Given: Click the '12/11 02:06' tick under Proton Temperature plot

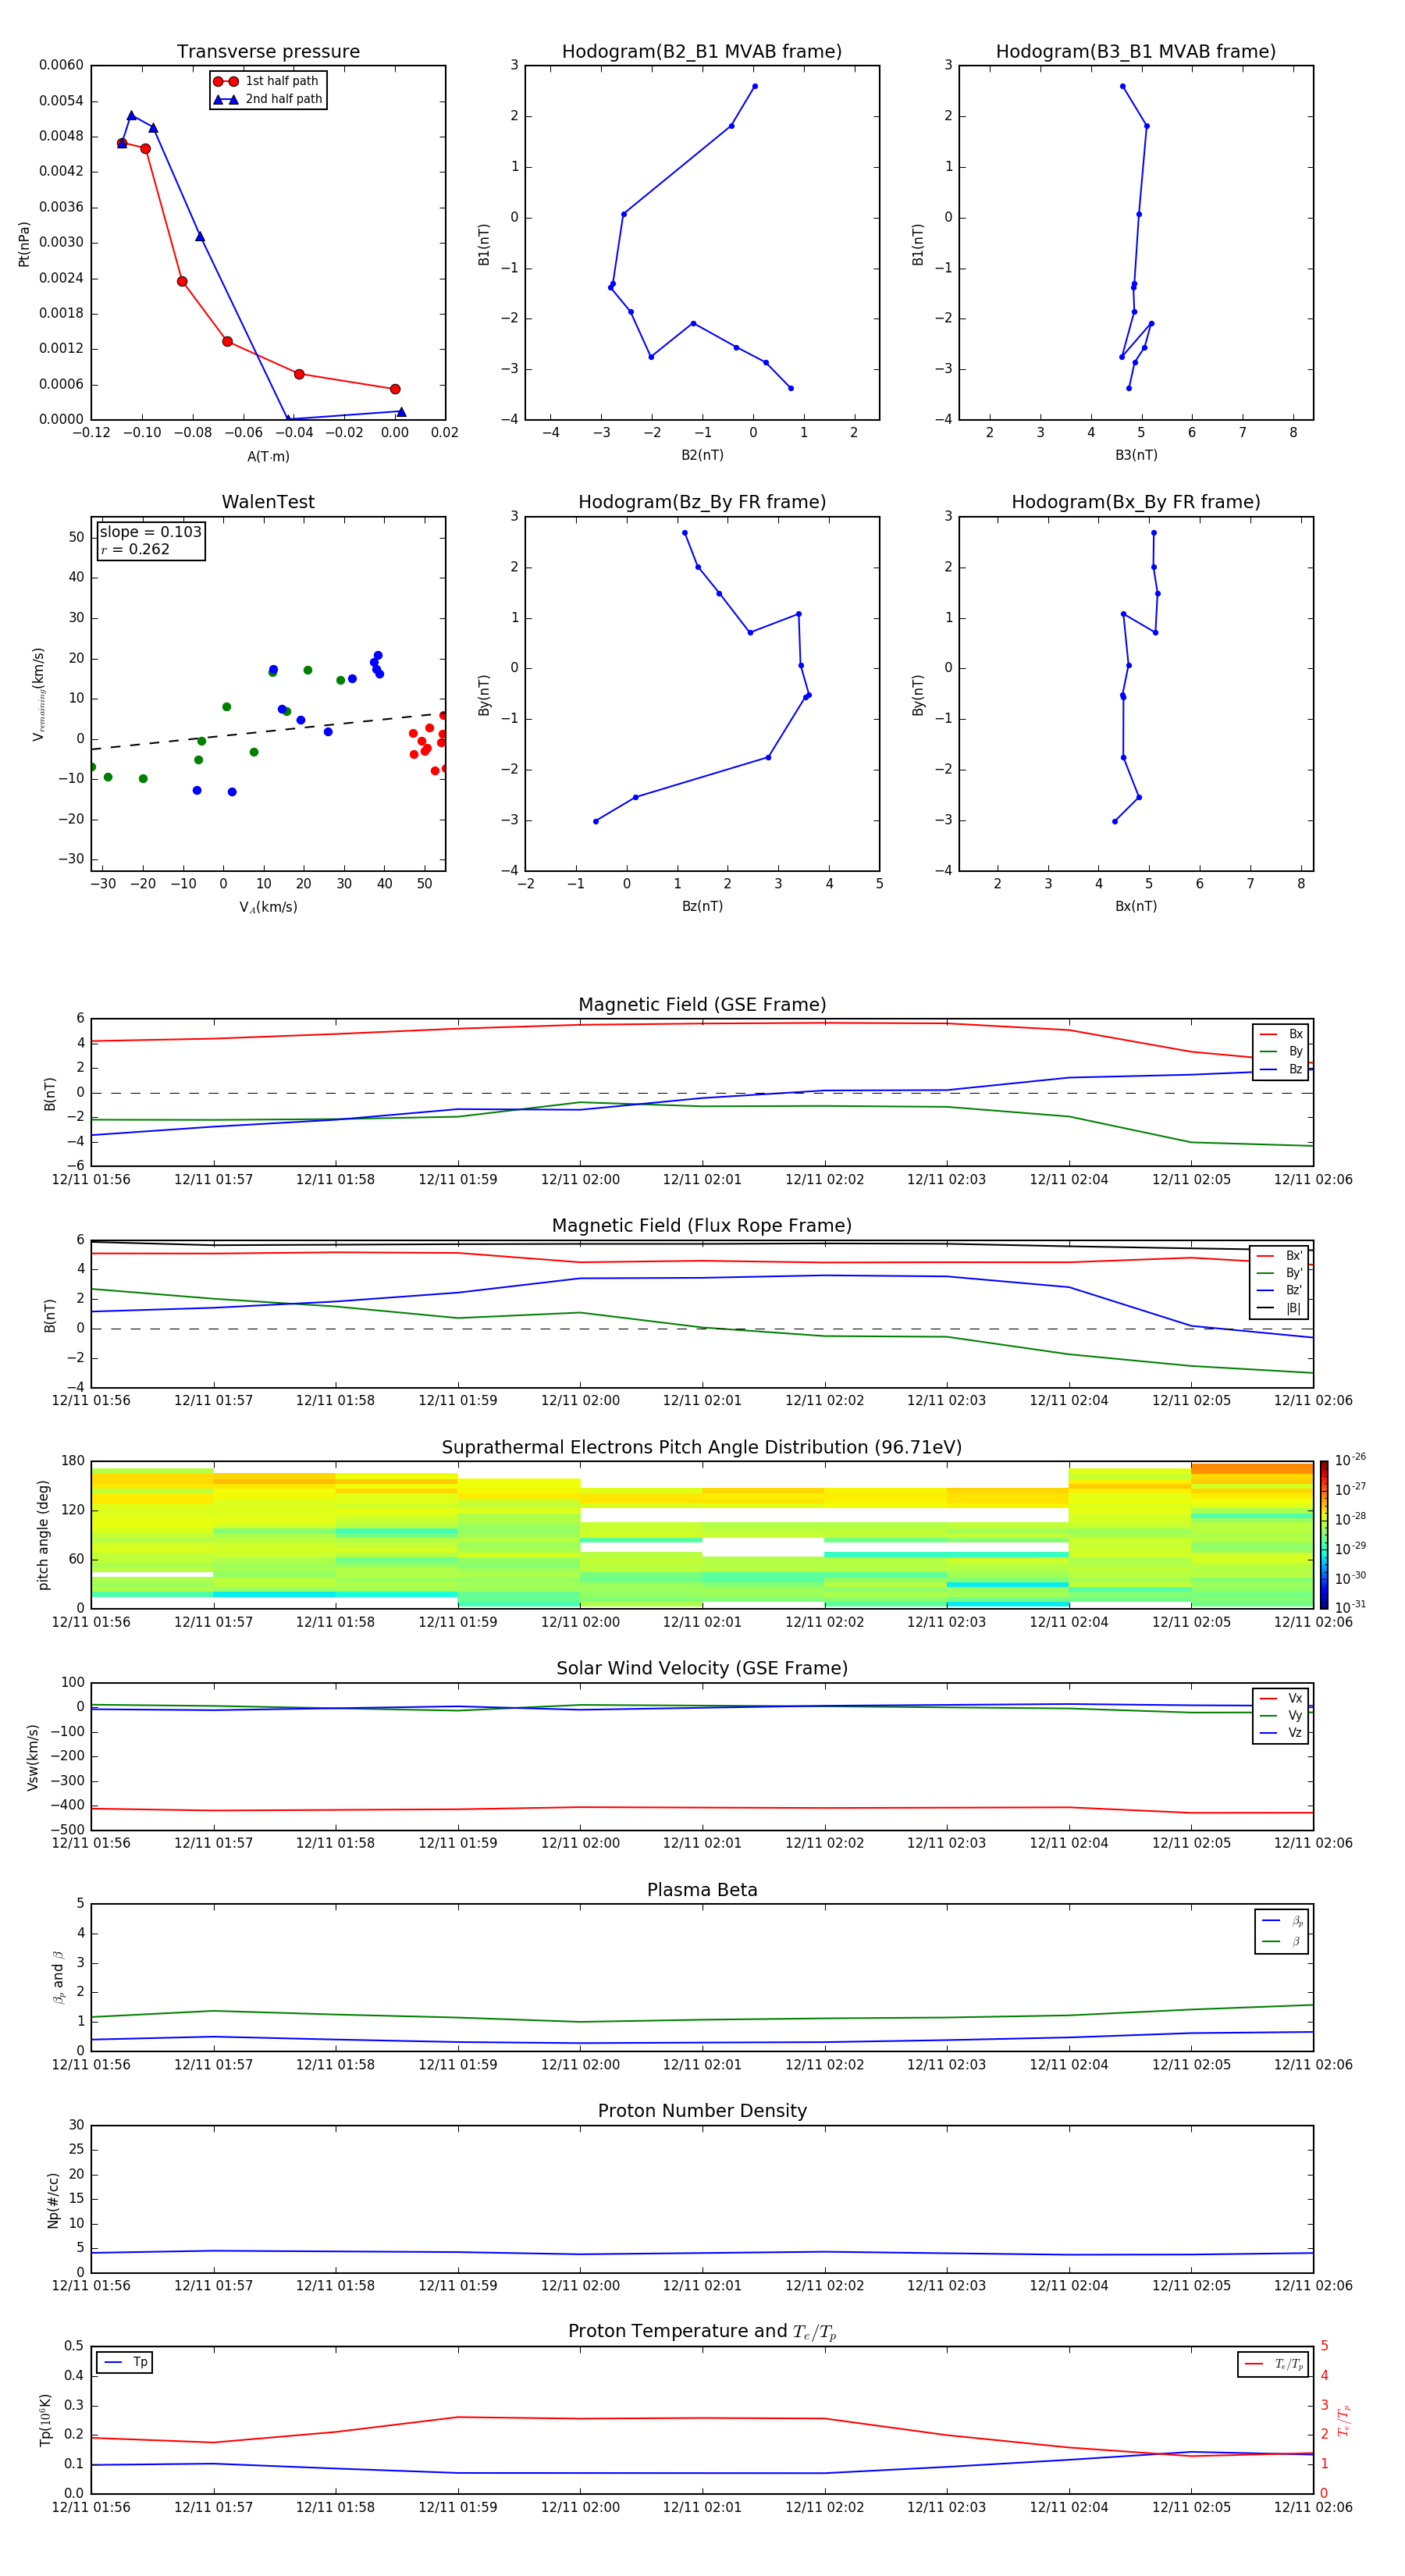Looking at the screenshot, I should click(1313, 2507).
